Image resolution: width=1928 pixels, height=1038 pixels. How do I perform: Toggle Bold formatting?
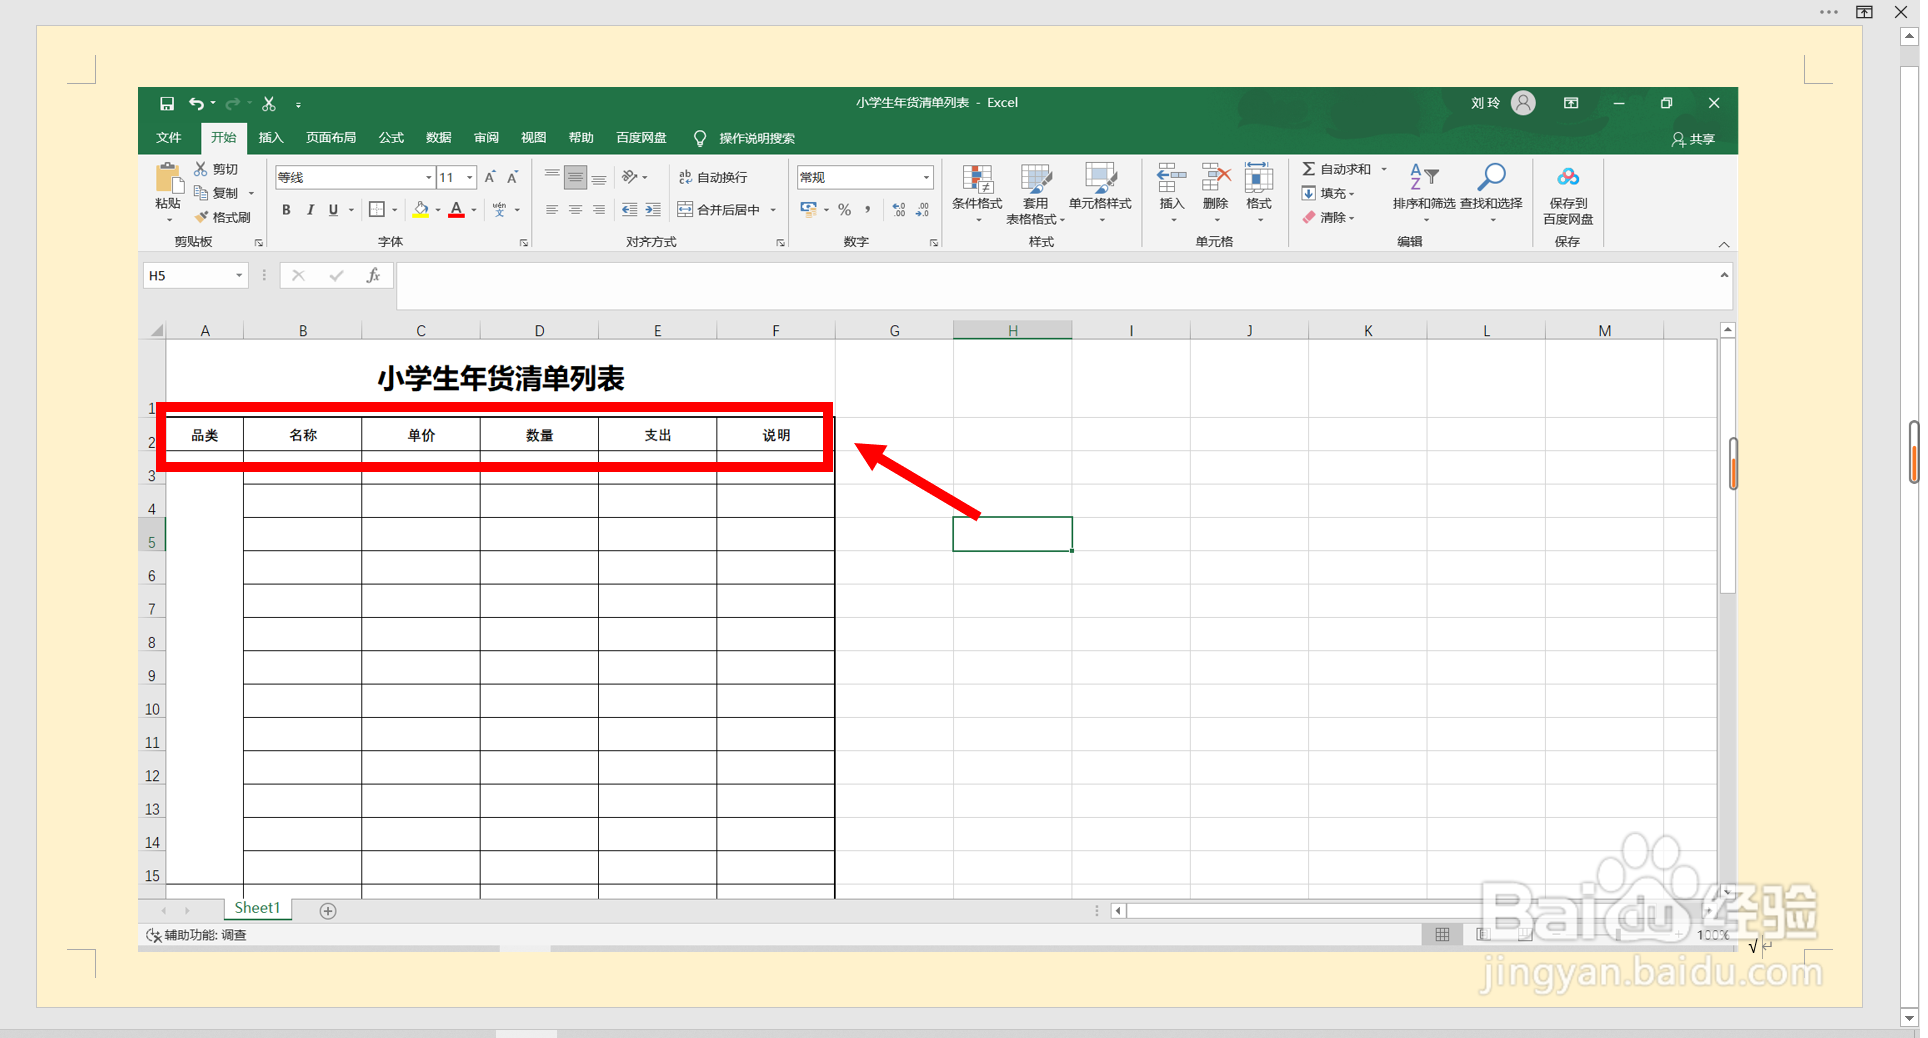click(x=286, y=210)
